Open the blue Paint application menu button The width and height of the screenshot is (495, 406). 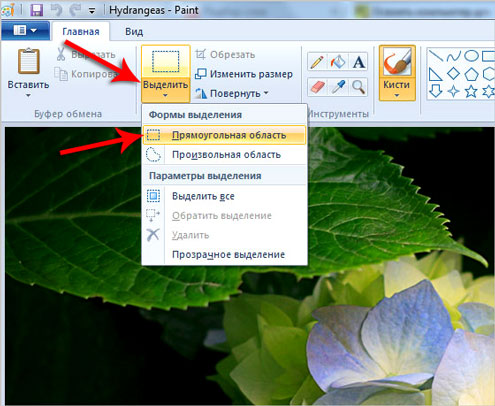(25, 31)
